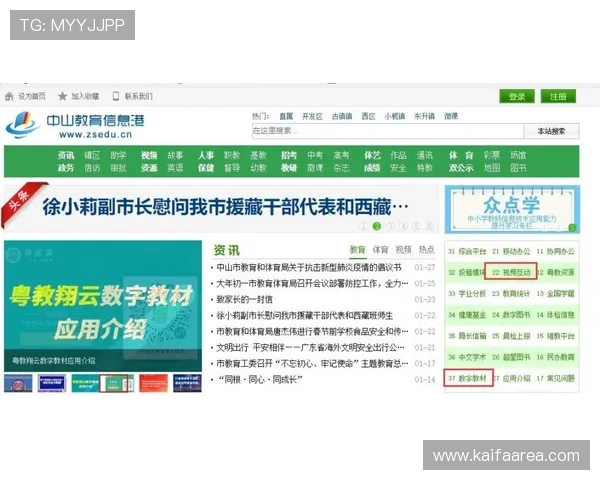Screen dimensions: 600x480
Task: Open 35 局长信箱 in the platform grid
Action: click(x=467, y=336)
